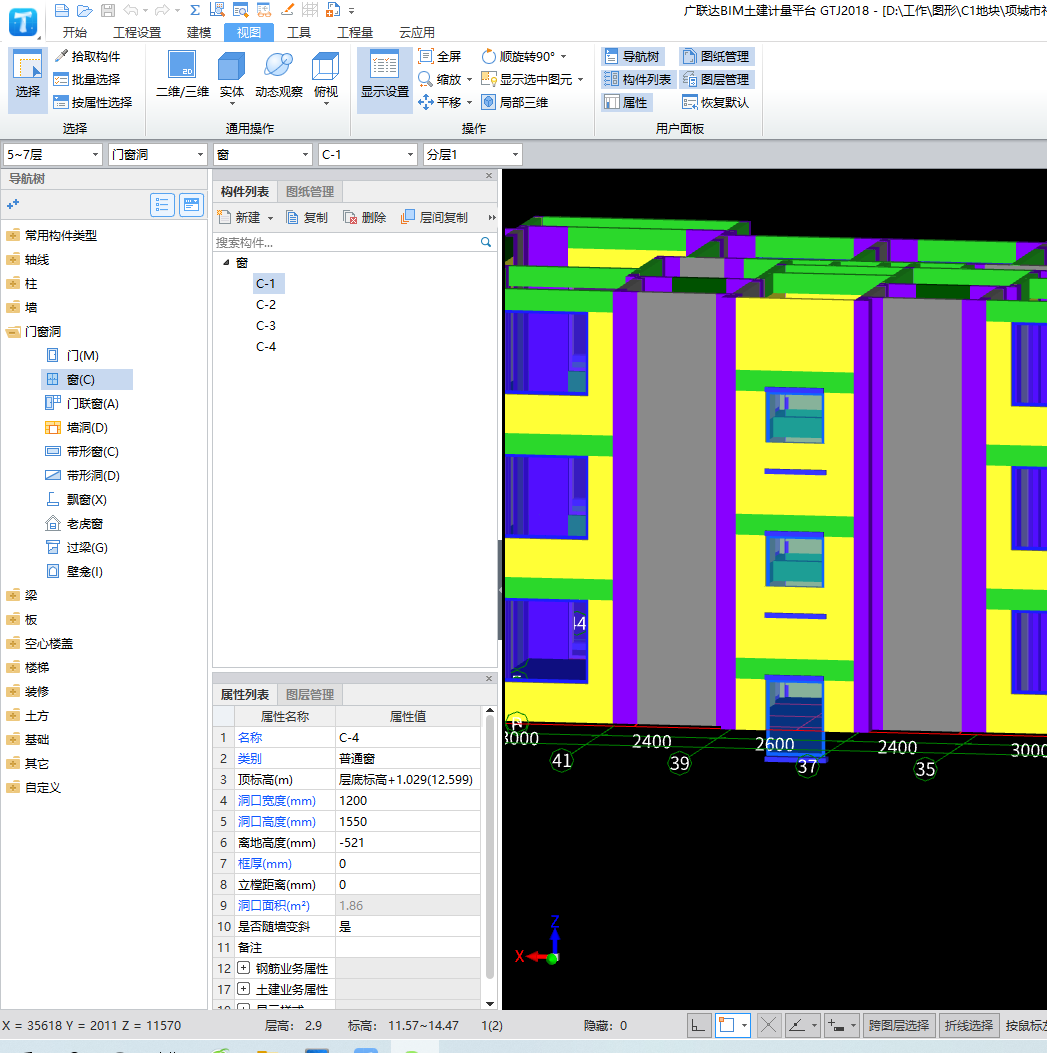Click the properties panel scrollbar down arrow
The image size is (1047, 1053).
coord(490,1003)
